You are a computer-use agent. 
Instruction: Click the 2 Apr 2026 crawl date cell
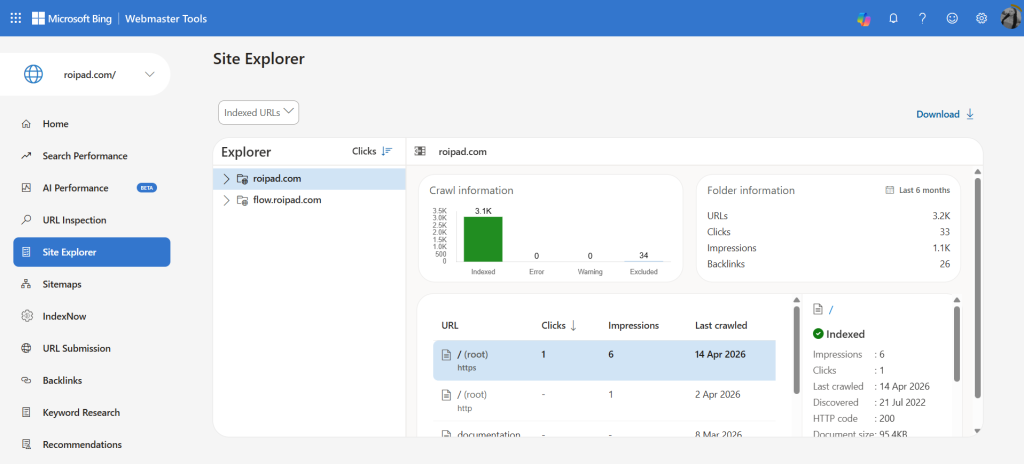[717, 395]
